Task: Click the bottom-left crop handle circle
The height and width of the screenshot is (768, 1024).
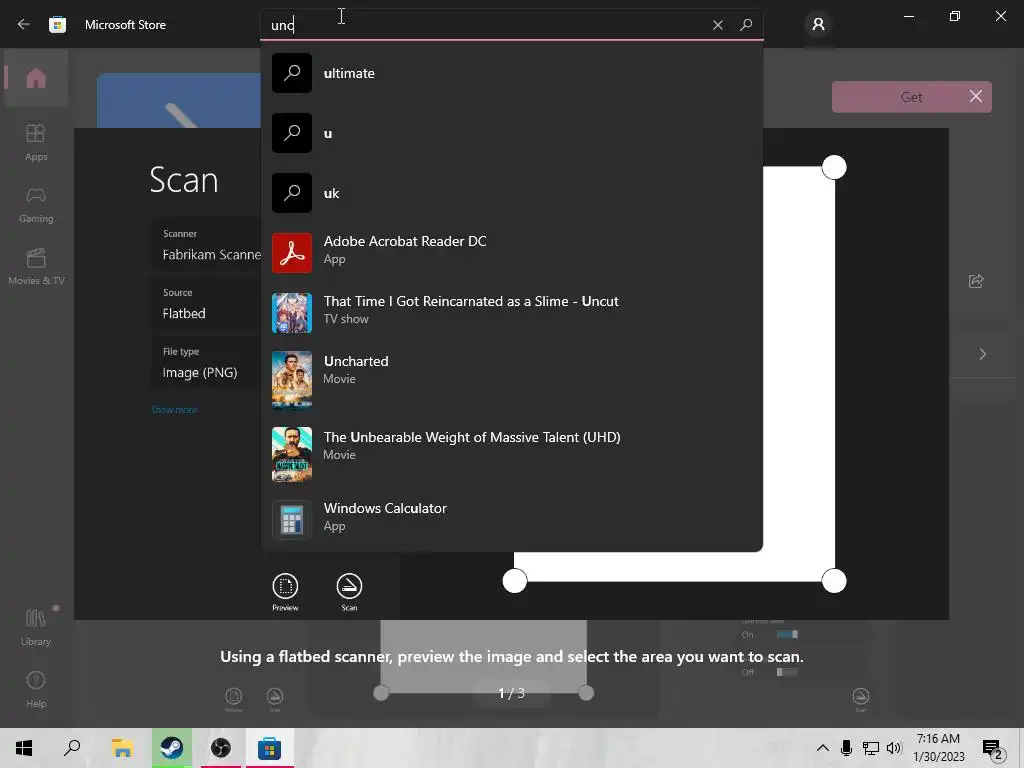Action: pos(515,581)
